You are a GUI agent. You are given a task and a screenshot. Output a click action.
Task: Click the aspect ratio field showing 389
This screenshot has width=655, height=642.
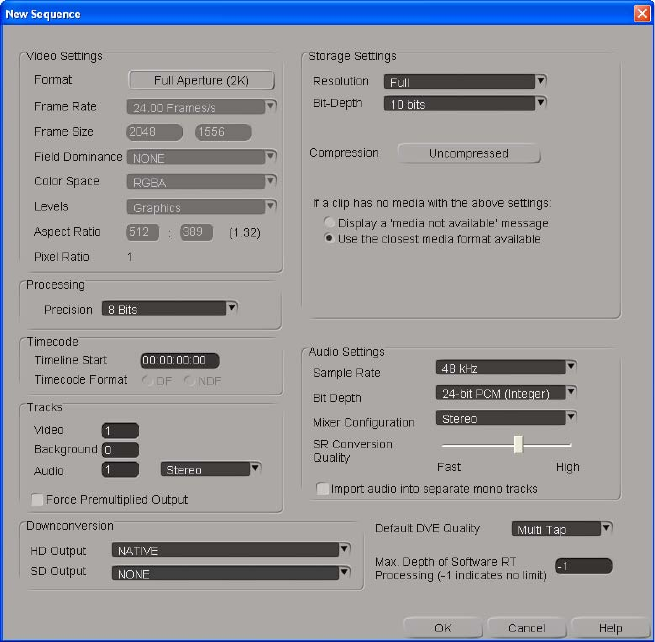[x=196, y=232]
